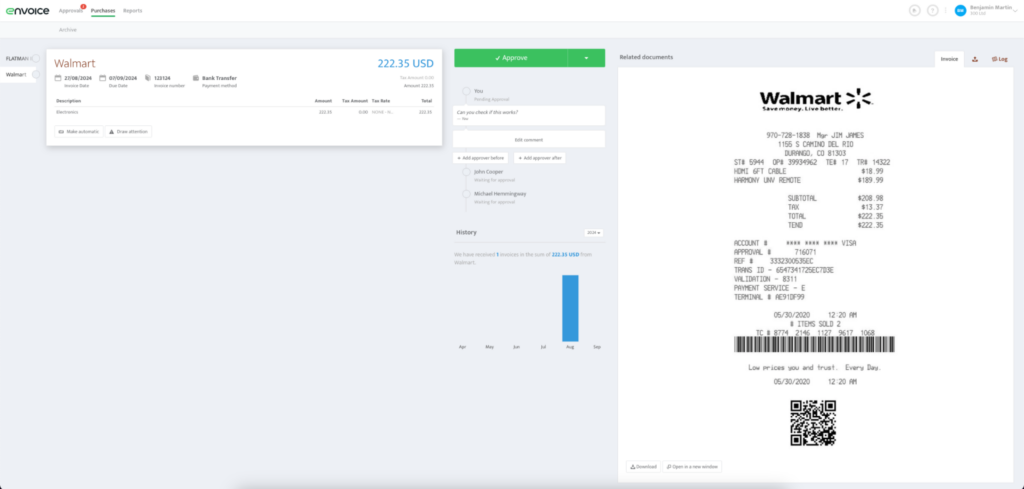Image resolution: width=1024 pixels, height=489 pixels.
Task: Click invoice number 123124
Action: click(x=162, y=78)
